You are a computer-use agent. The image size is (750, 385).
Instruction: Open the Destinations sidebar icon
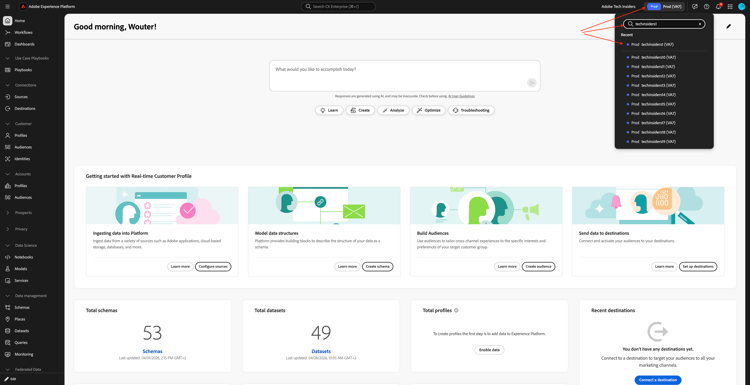click(x=8, y=109)
